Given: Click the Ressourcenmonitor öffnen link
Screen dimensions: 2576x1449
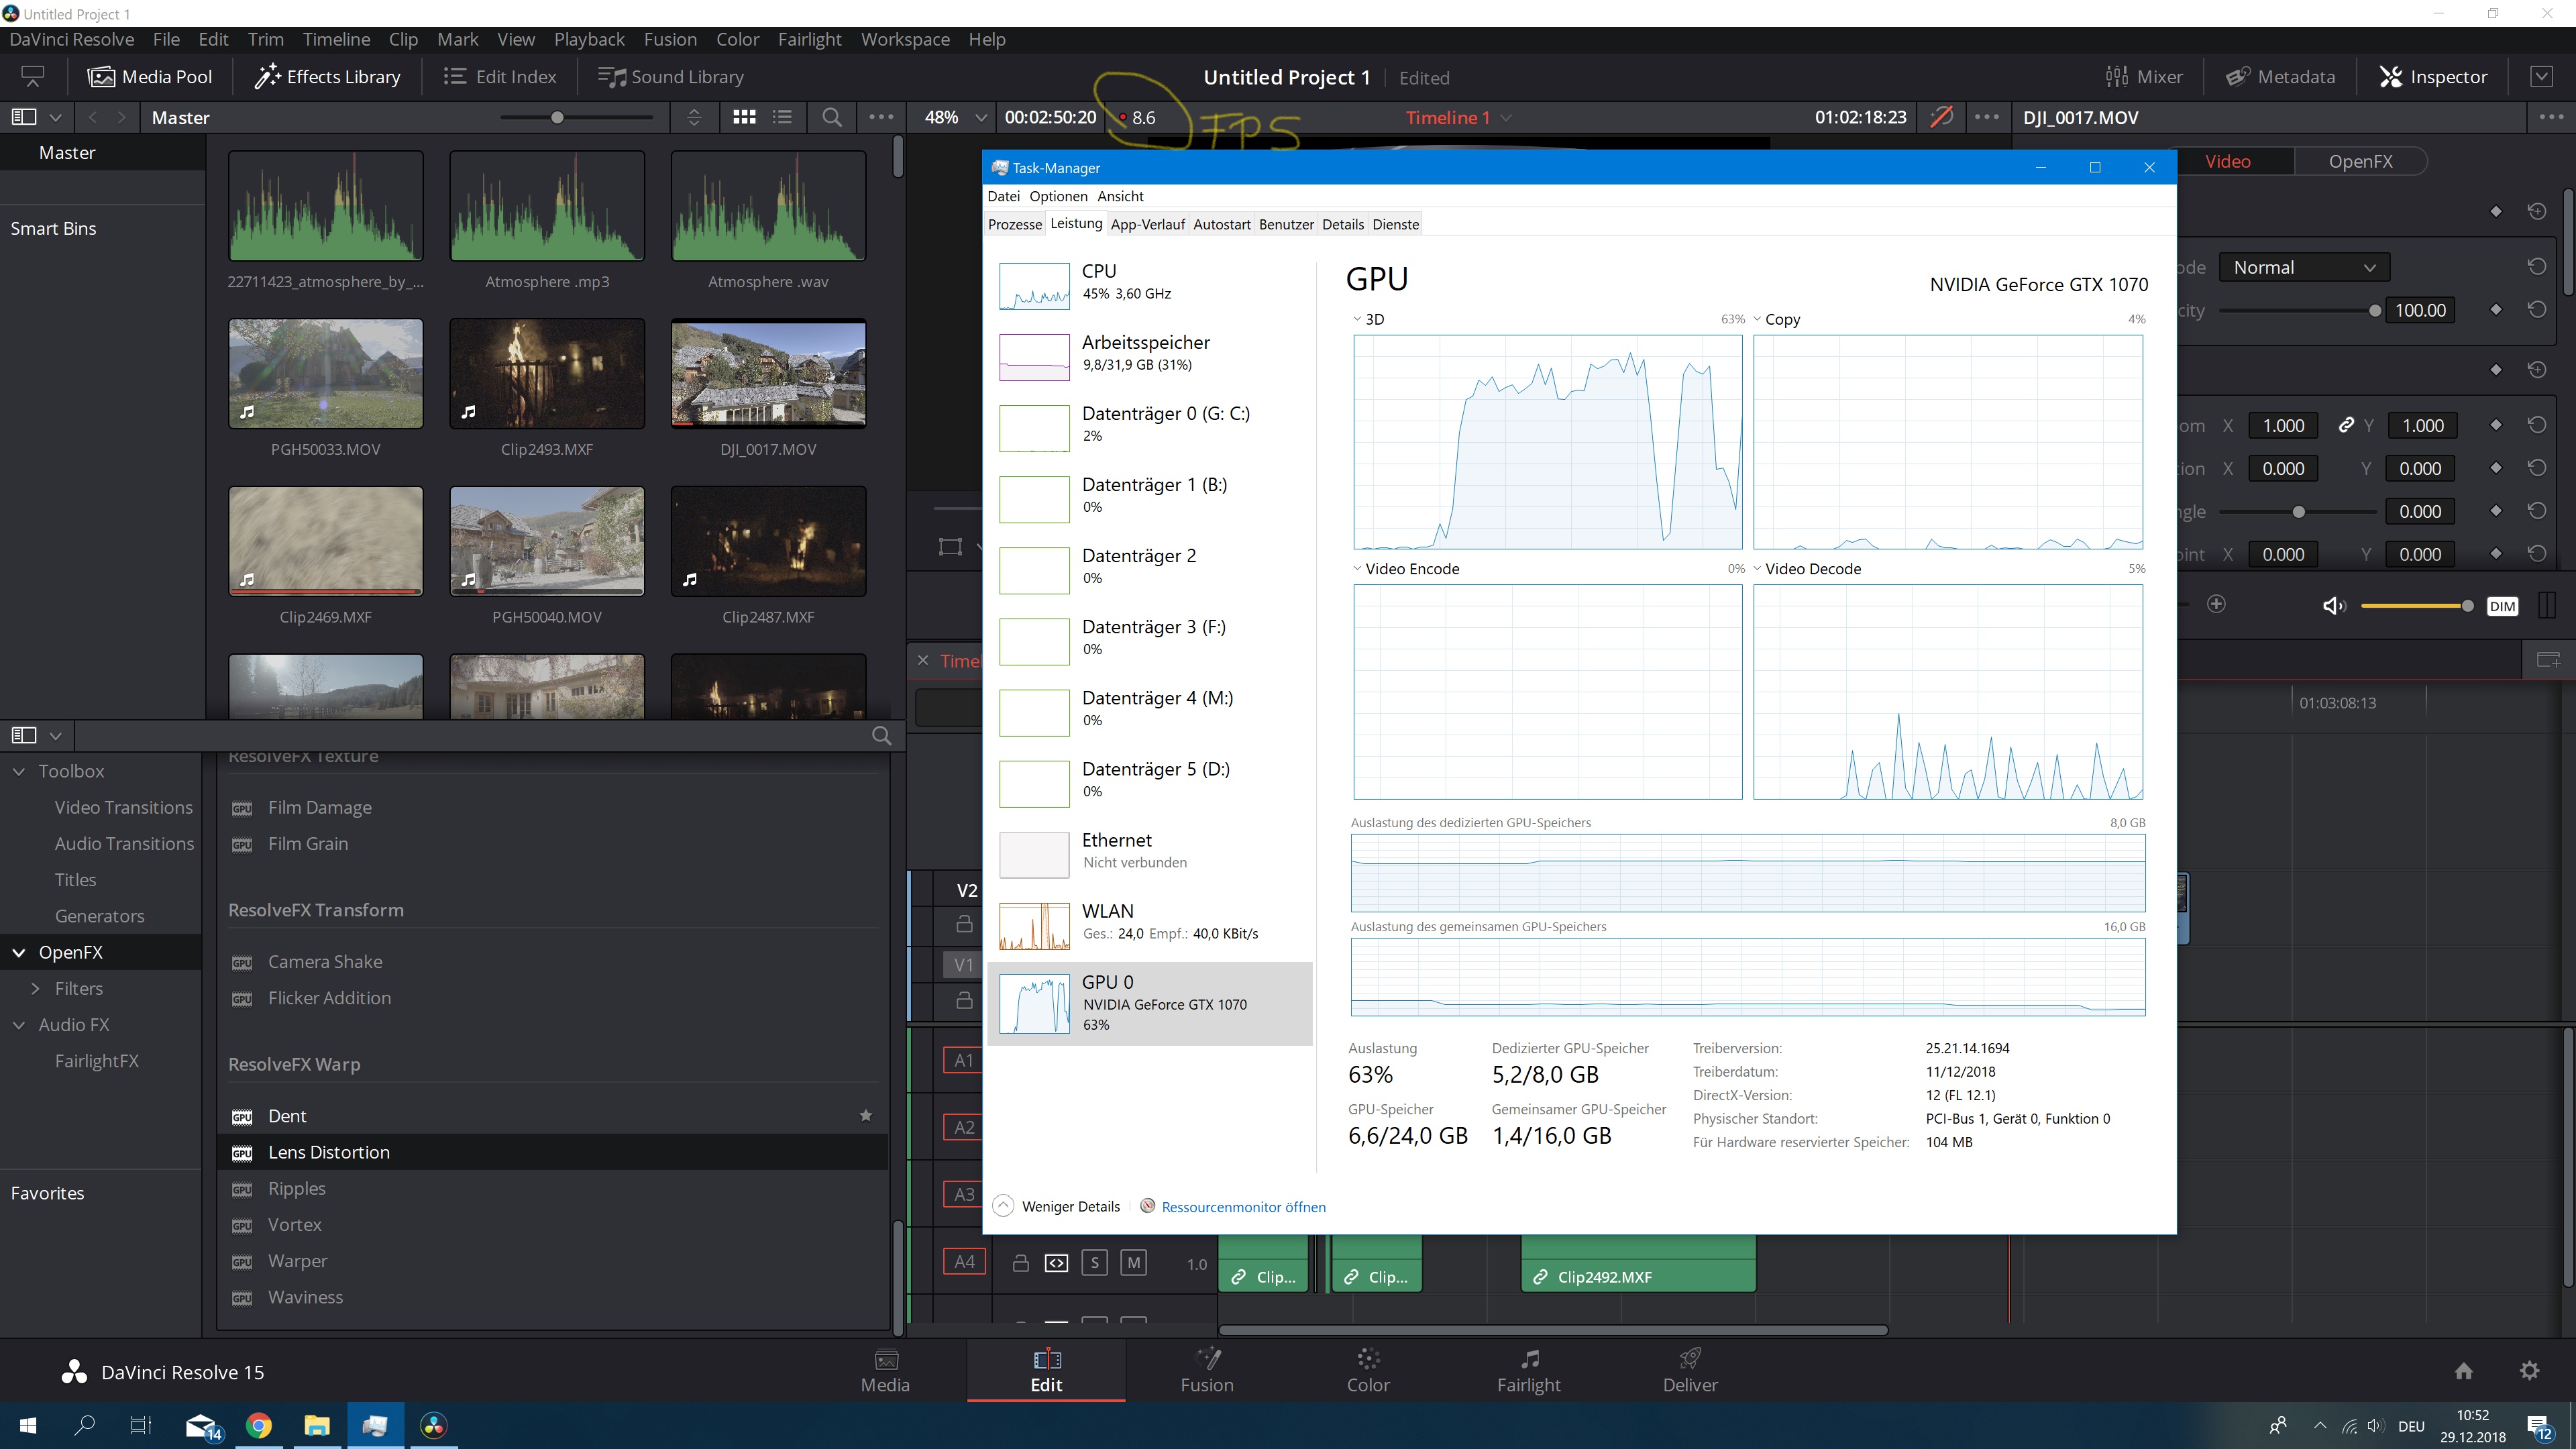Looking at the screenshot, I should (1243, 1207).
